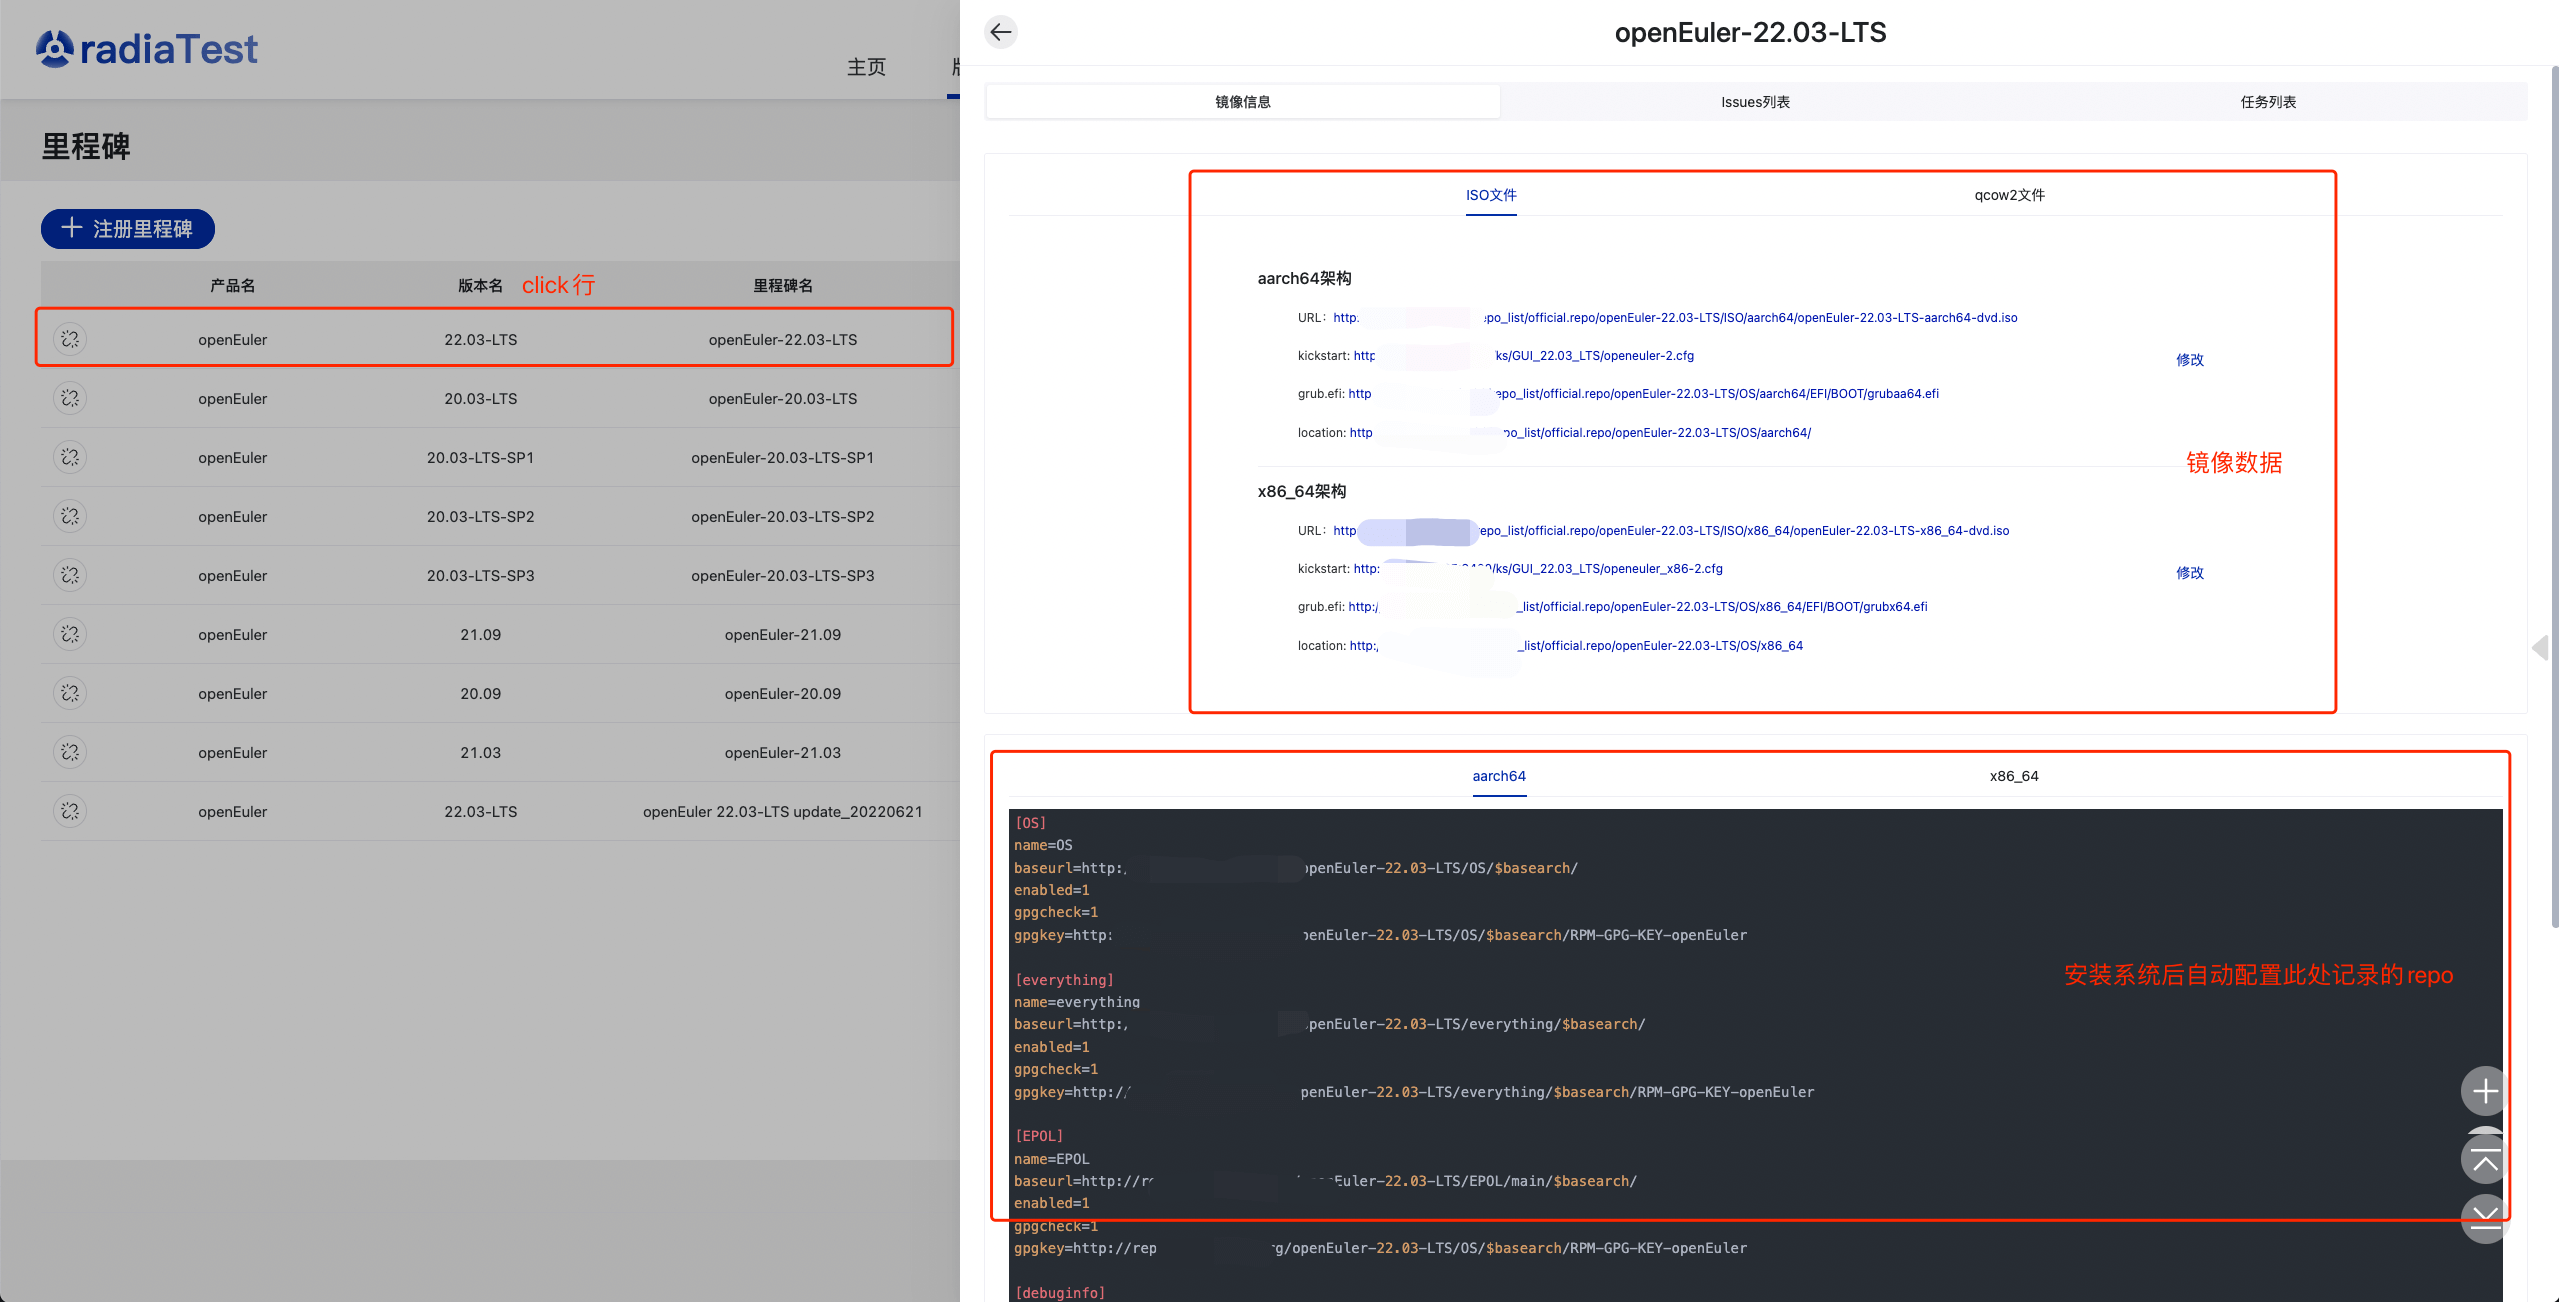Click the sync icon on openEuler-20.03-LTS-SP1 row
The image size is (2559, 1302).
[x=70, y=457]
